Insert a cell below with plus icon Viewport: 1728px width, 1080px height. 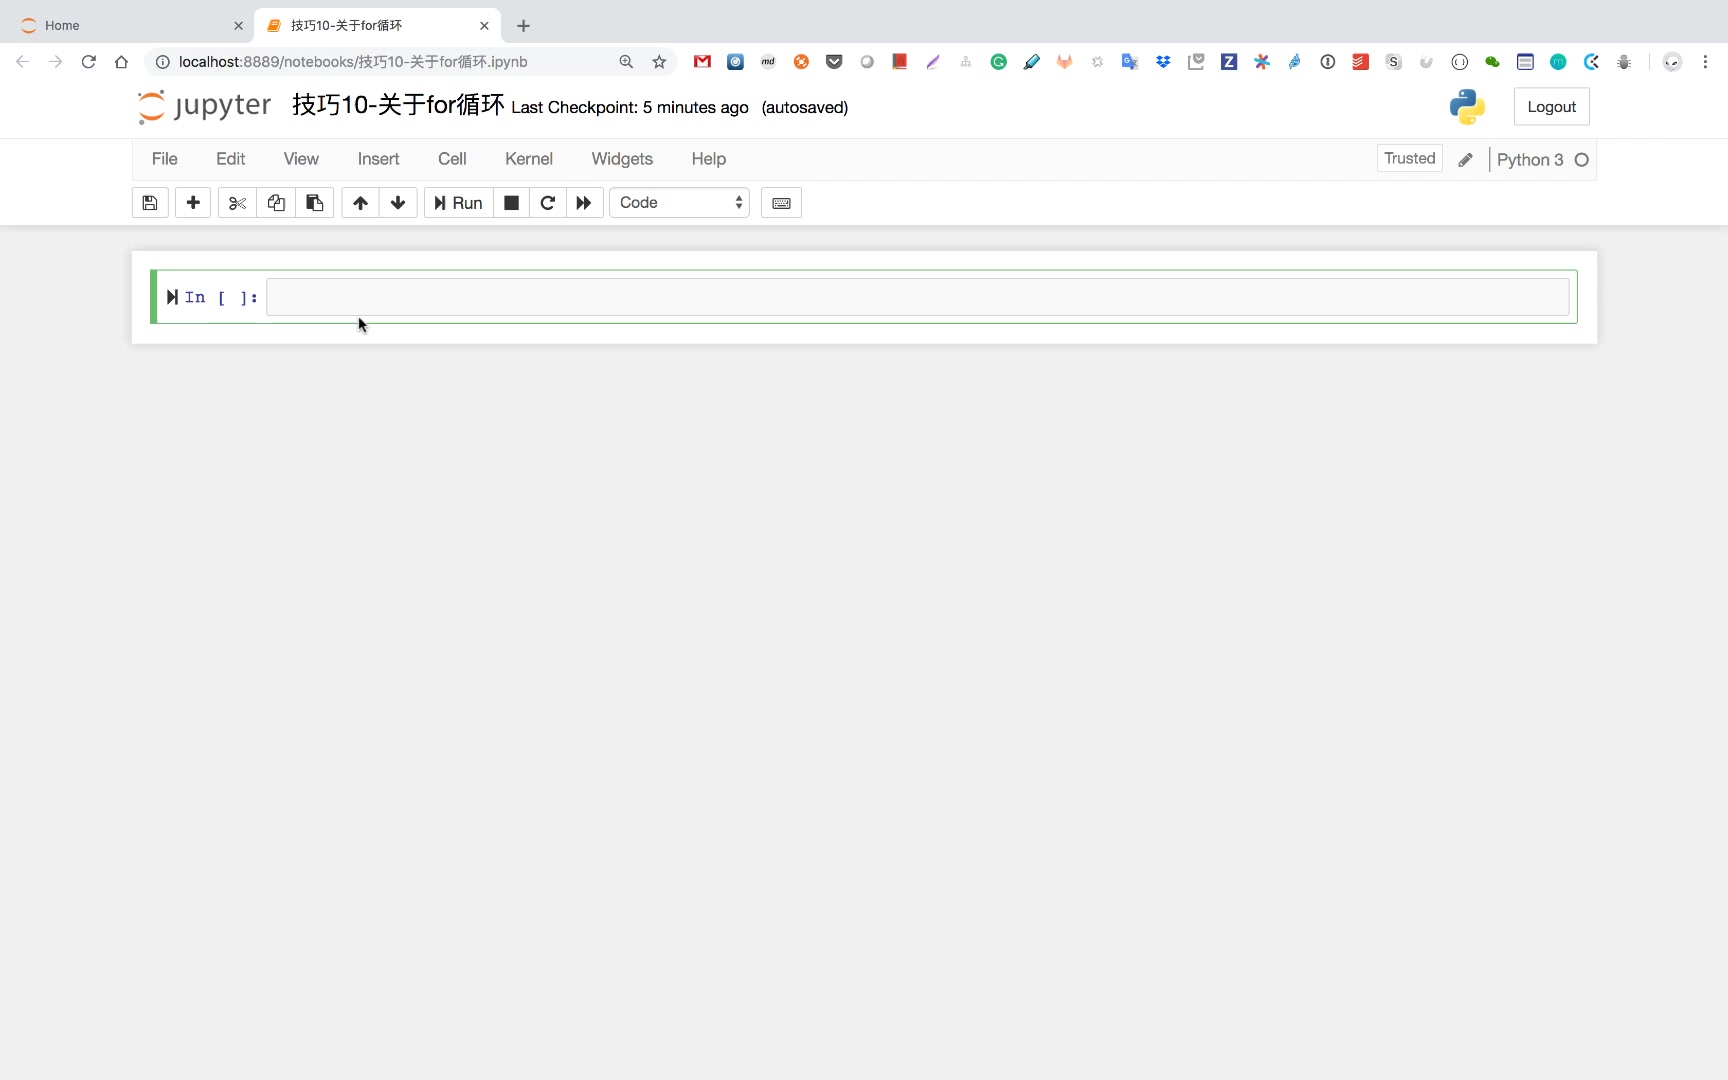point(193,203)
